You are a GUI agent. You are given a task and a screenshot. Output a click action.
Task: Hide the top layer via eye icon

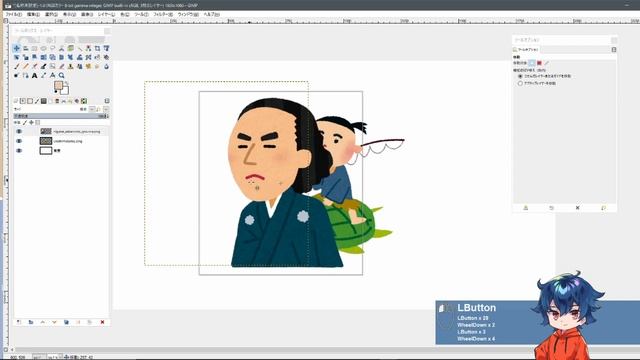[x=19, y=131]
